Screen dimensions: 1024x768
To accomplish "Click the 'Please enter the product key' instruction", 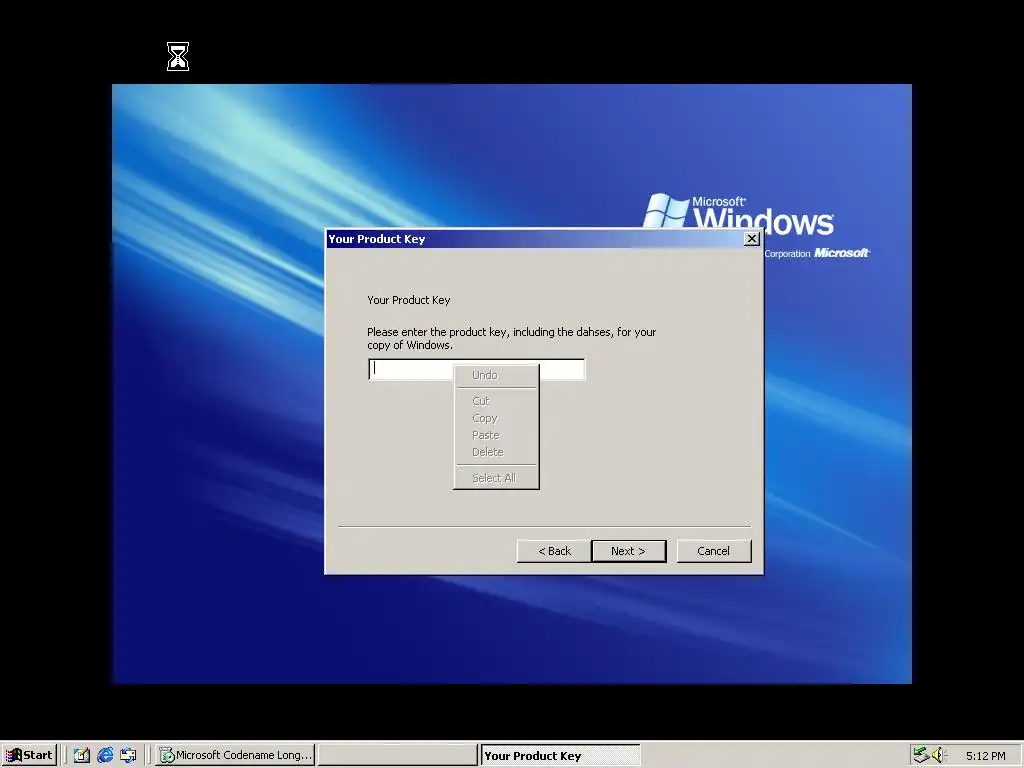I will (x=511, y=338).
